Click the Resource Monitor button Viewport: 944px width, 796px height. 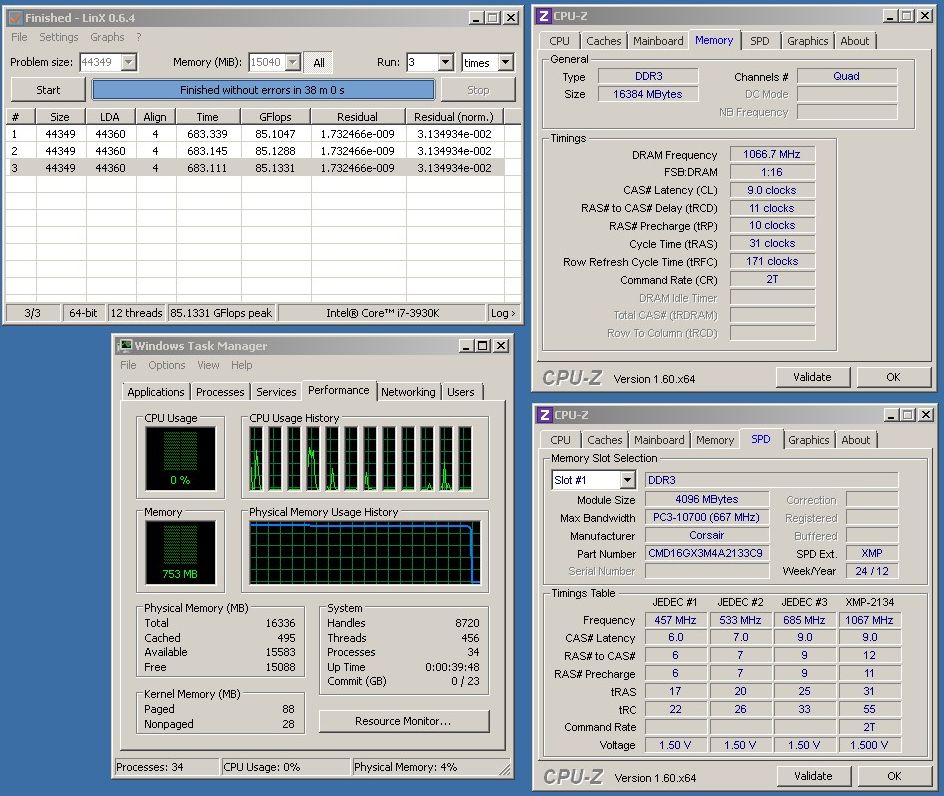pyautogui.click(x=403, y=721)
